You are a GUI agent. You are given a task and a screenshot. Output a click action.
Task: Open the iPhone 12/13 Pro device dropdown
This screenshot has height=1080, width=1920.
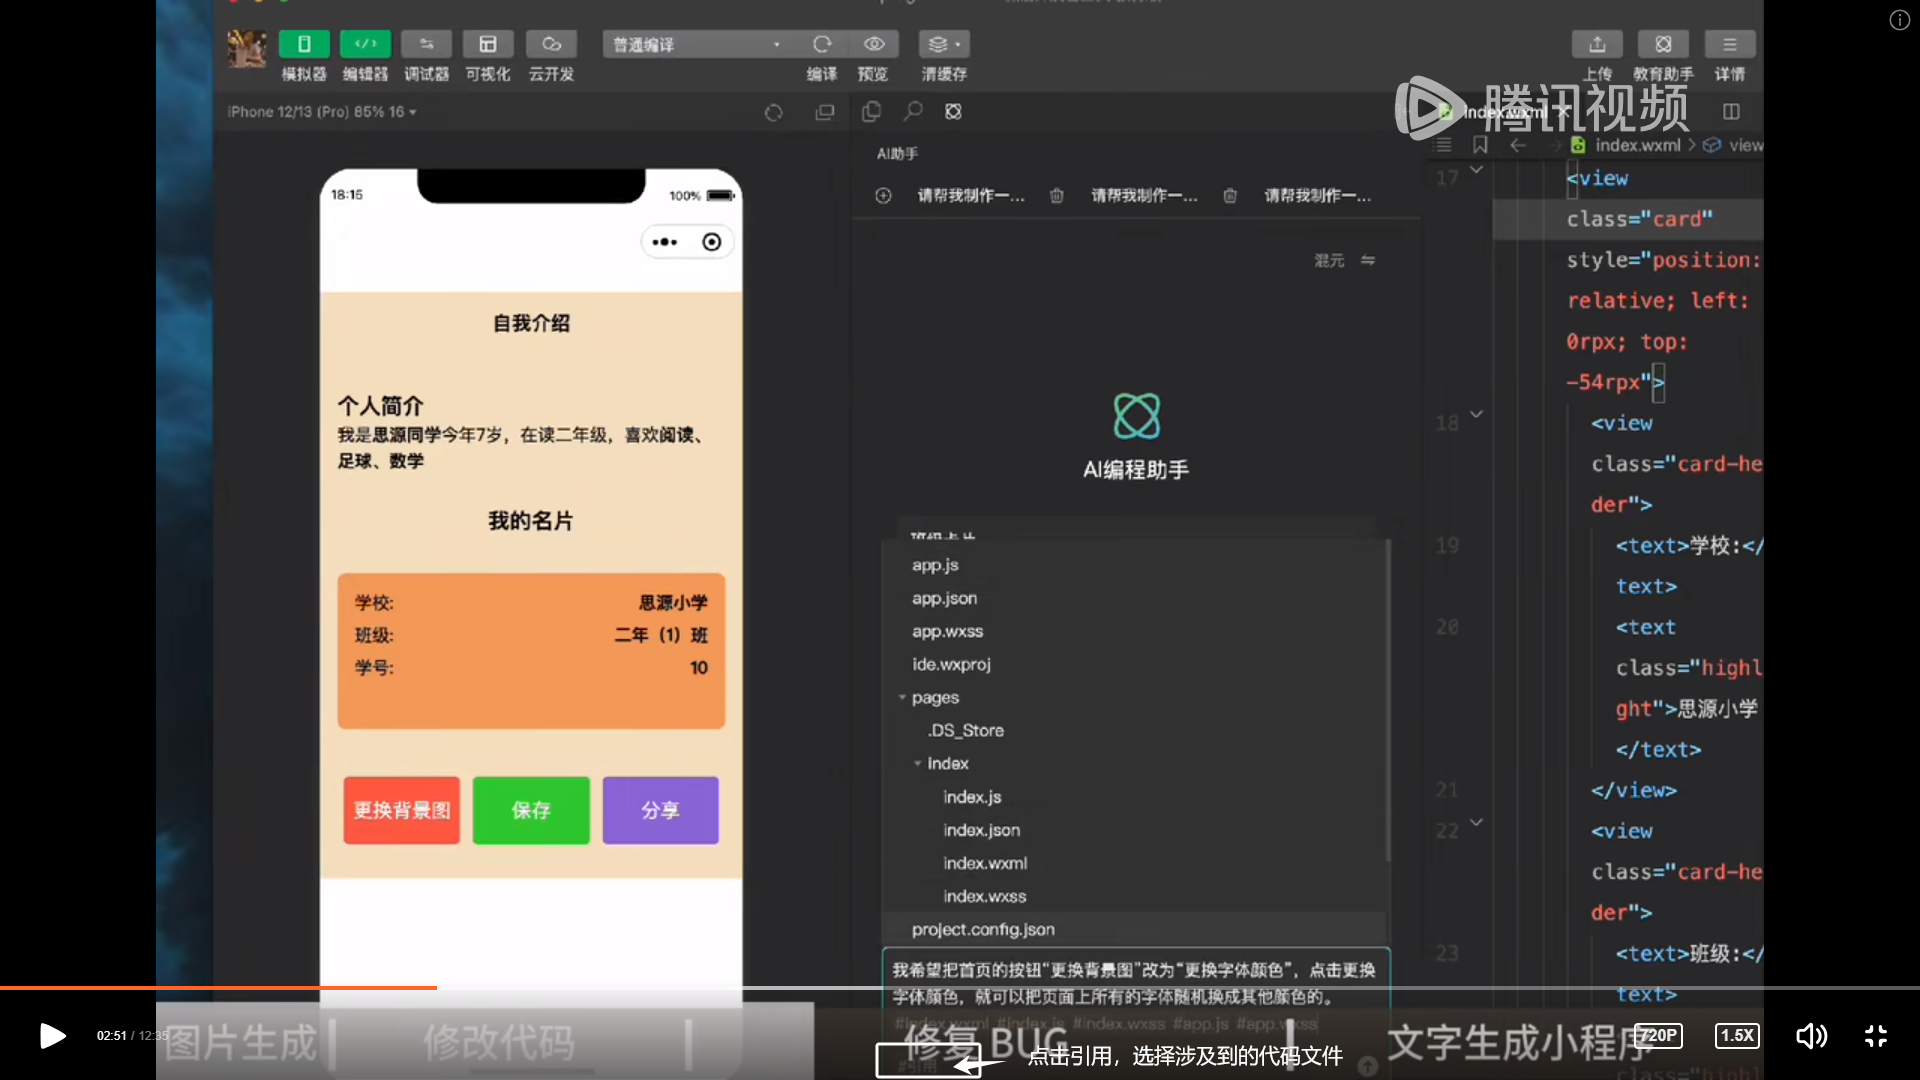(322, 112)
